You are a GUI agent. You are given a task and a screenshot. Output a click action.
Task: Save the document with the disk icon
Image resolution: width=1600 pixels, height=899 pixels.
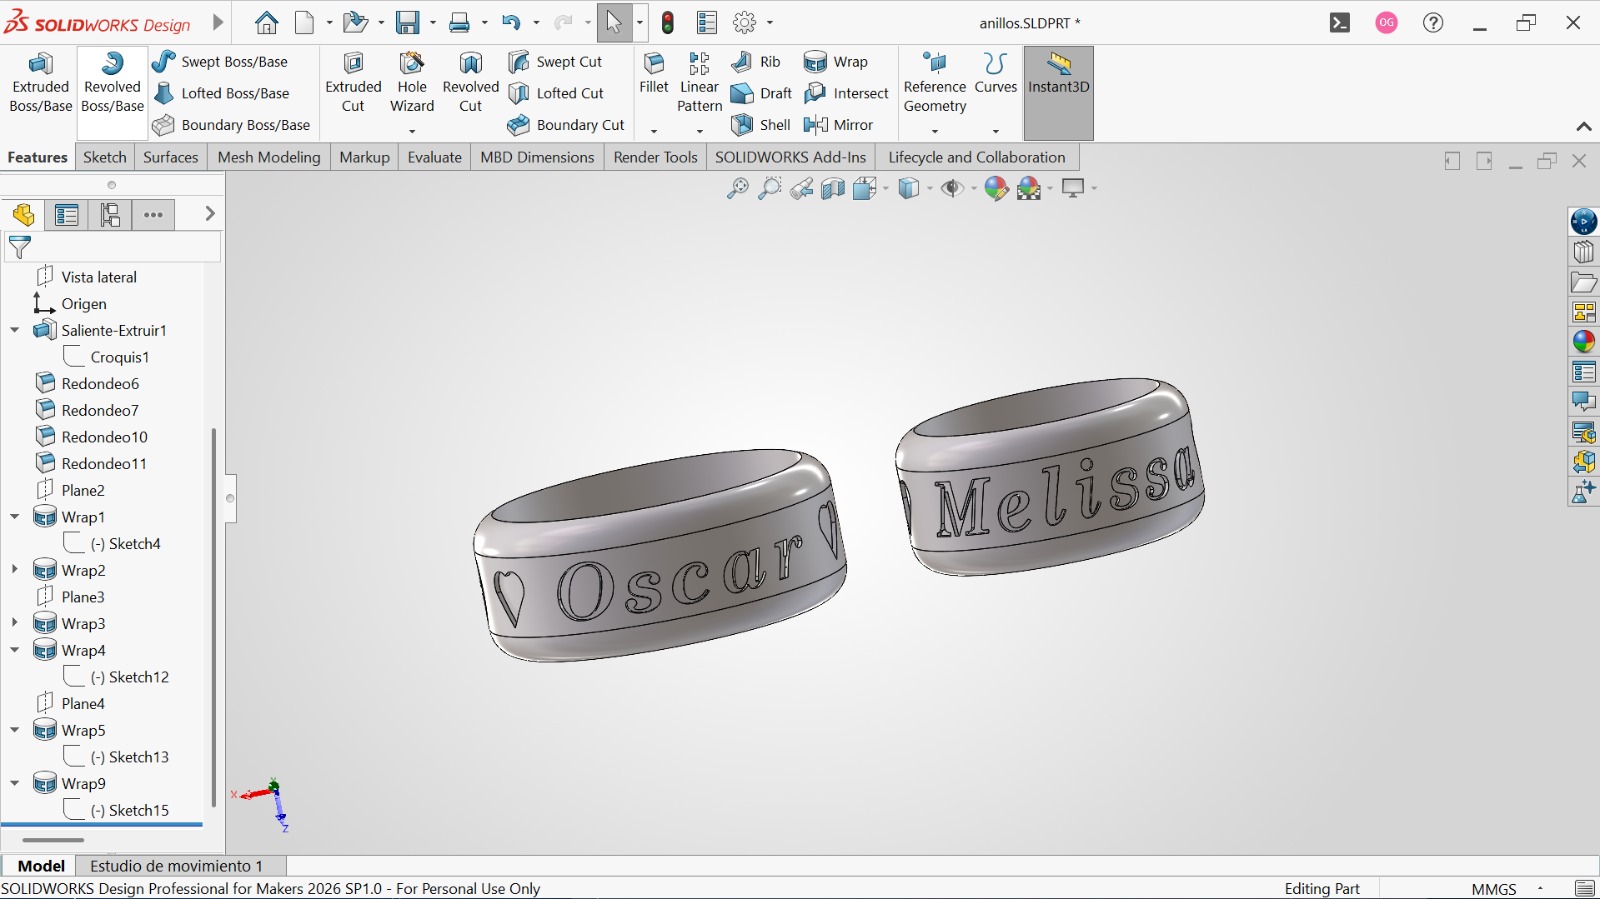[407, 23]
